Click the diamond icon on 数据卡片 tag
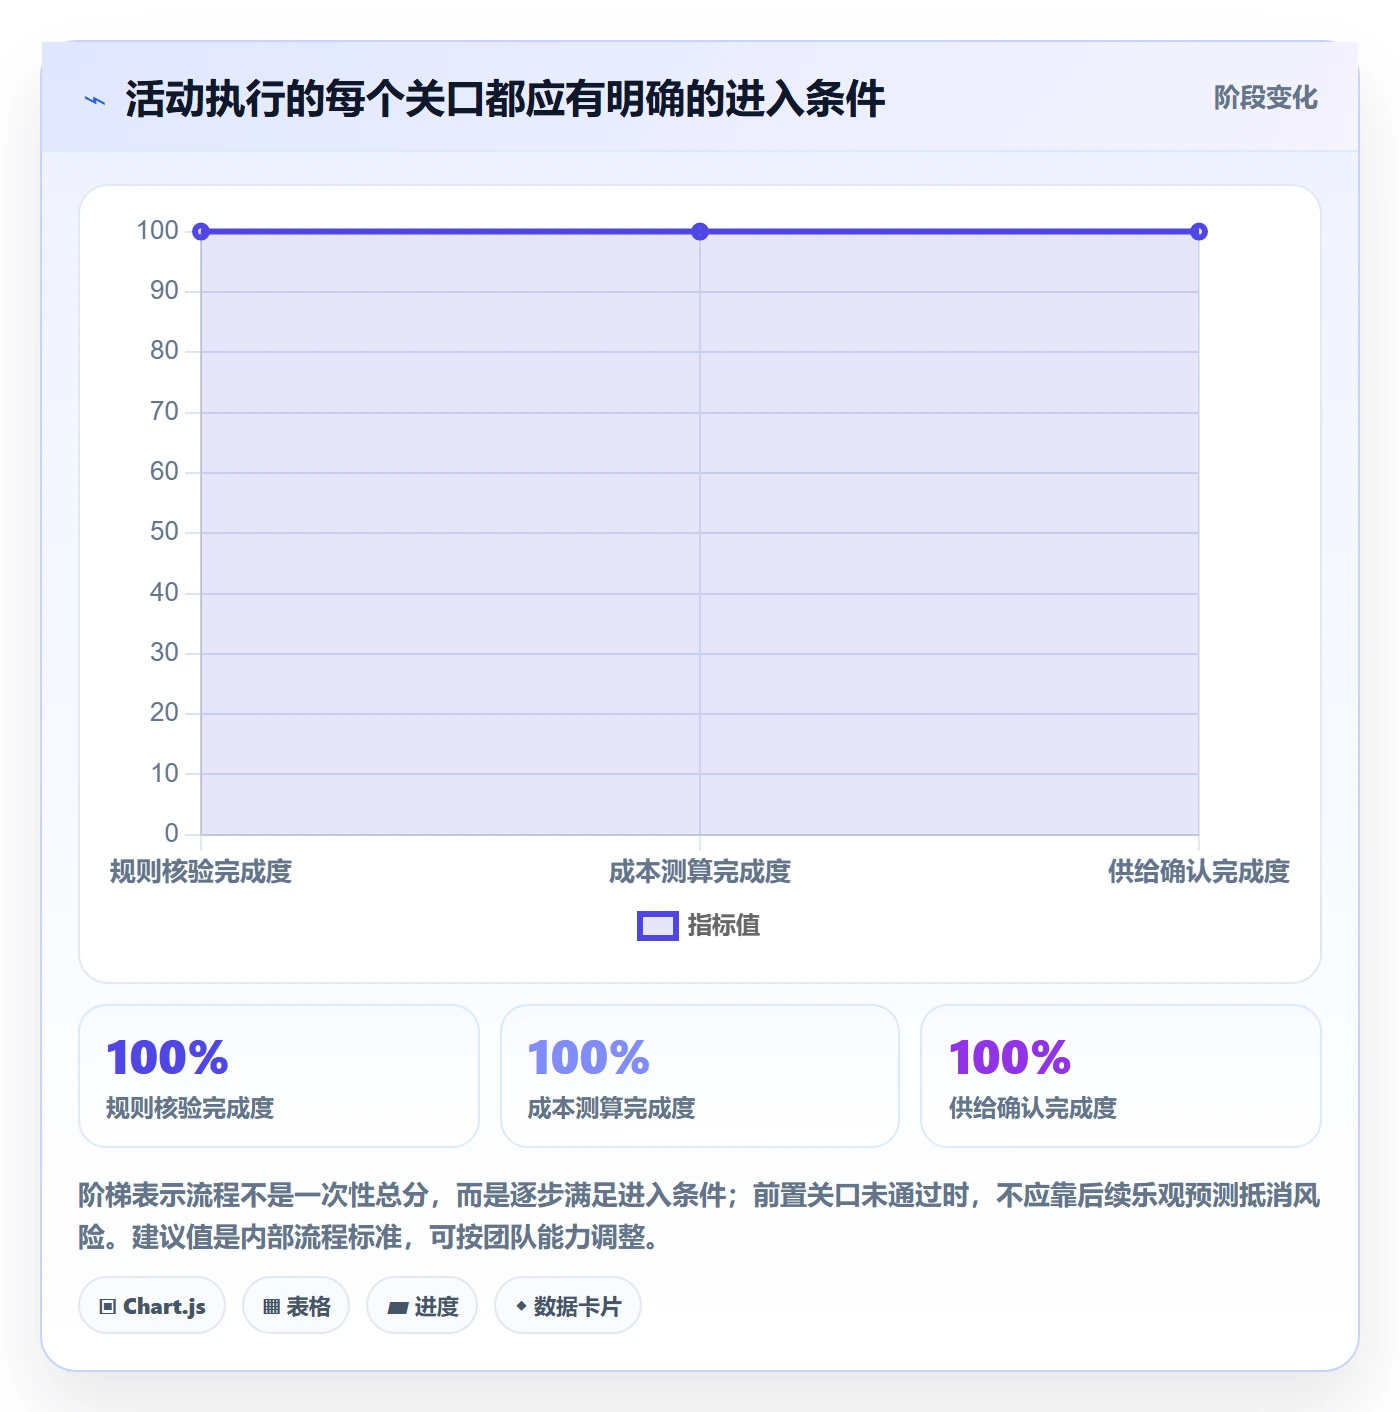Viewport: 1400px width, 1412px height. (521, 1306)
